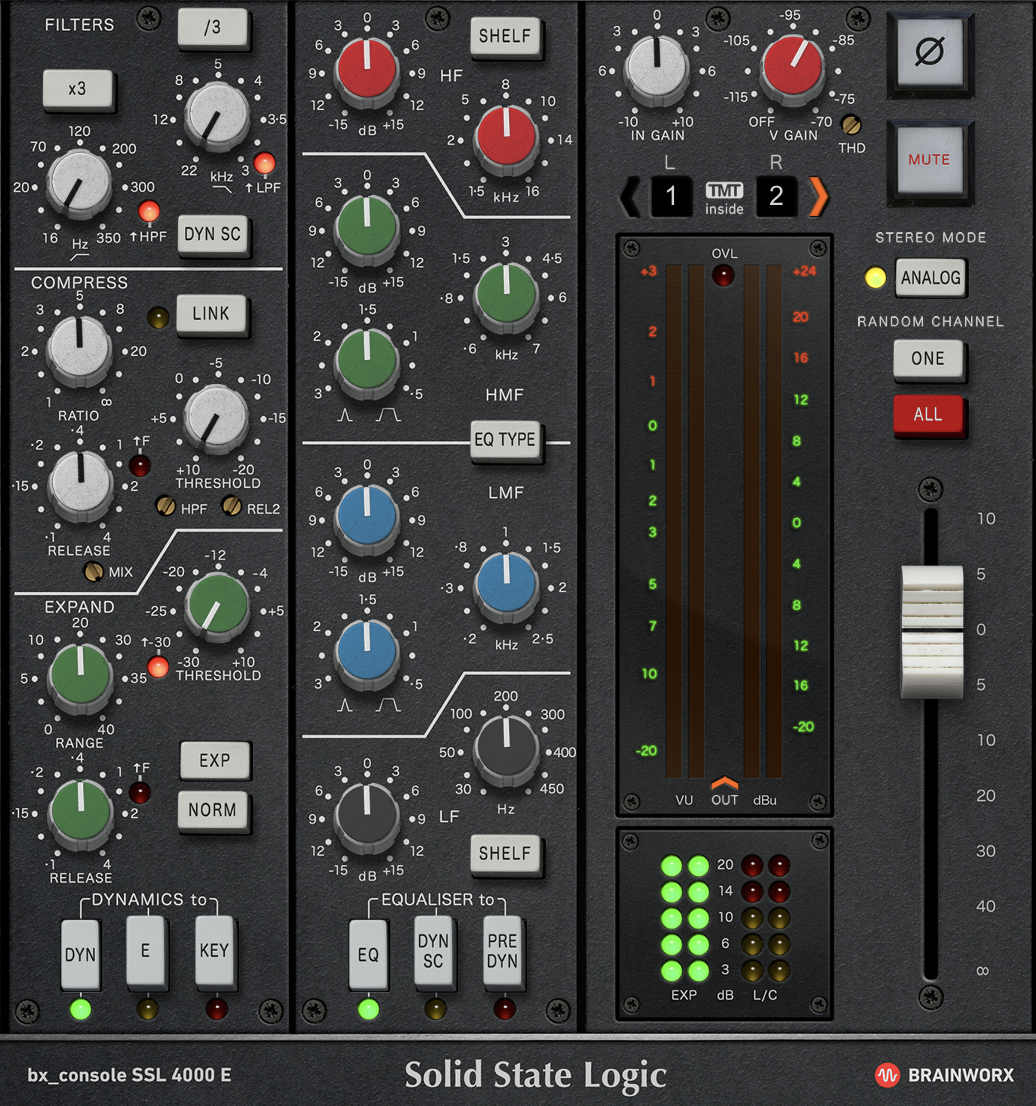Screen dimensions: 1036x1106
Task: Click the green HMF gain dB knob
Action: click(367, 227)
